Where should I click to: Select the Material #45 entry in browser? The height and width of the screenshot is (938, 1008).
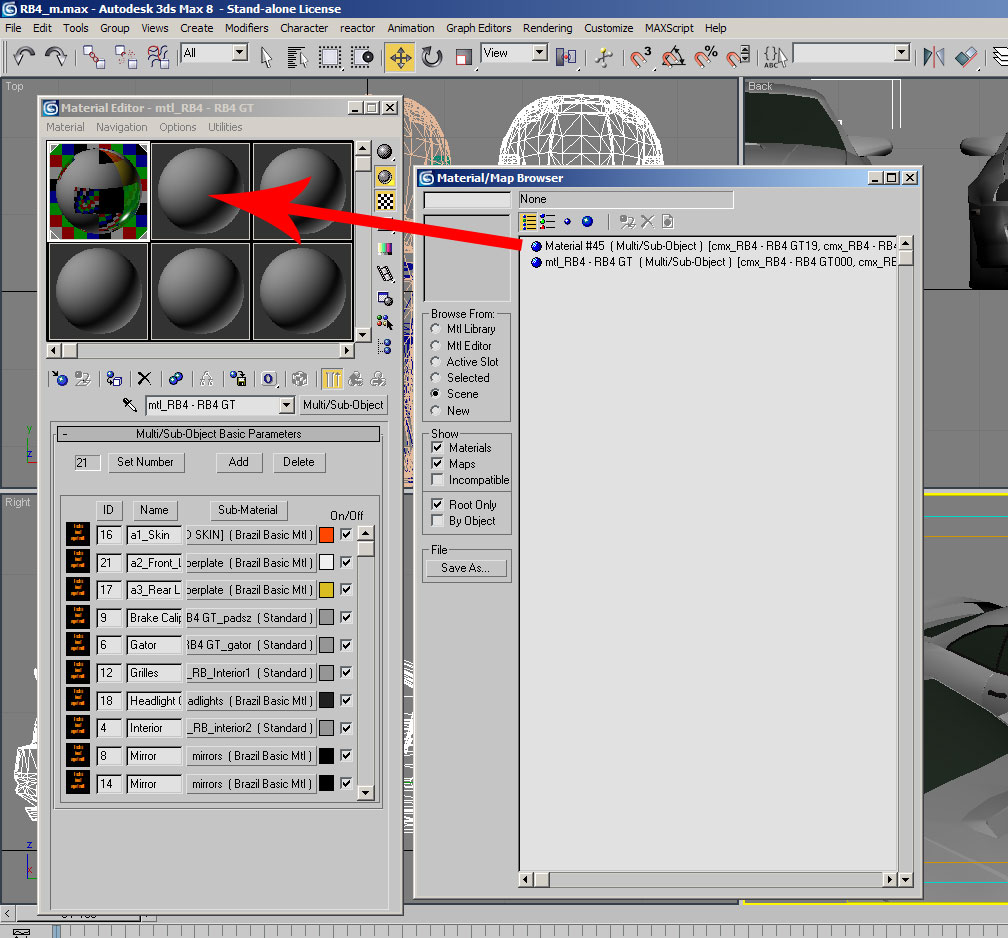click(712, 246)
